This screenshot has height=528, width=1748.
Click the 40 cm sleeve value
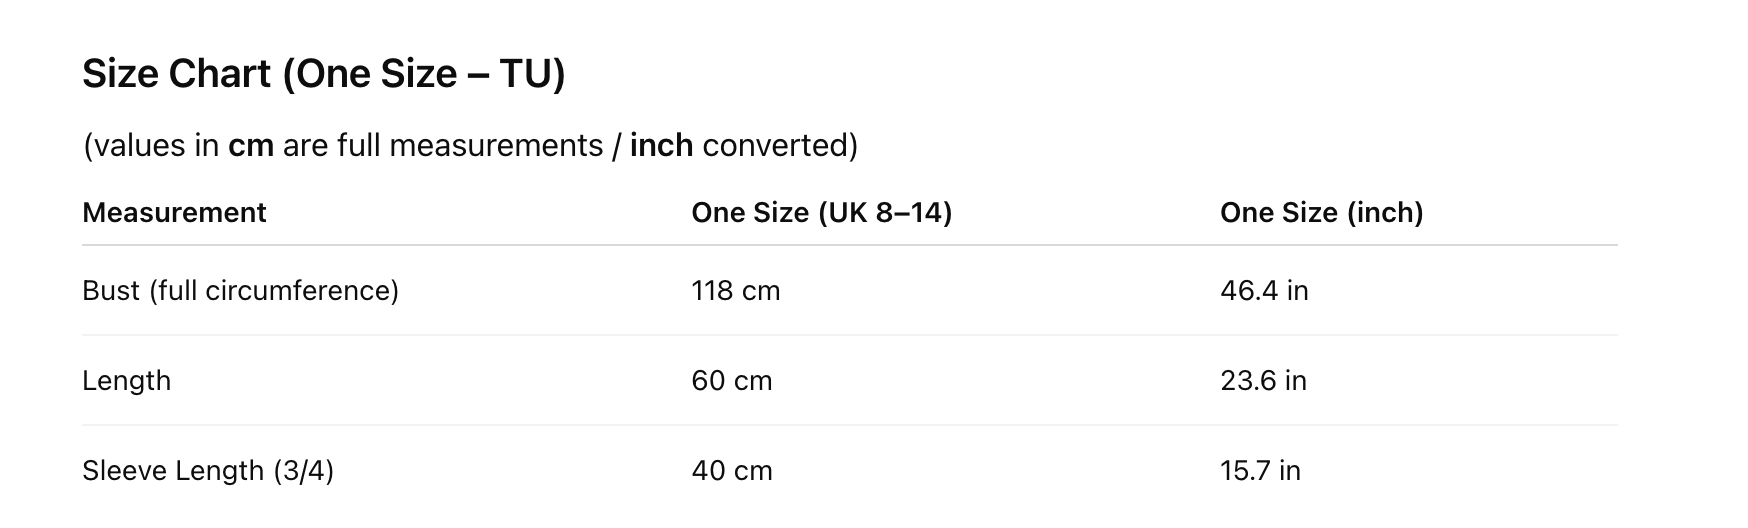731,471
